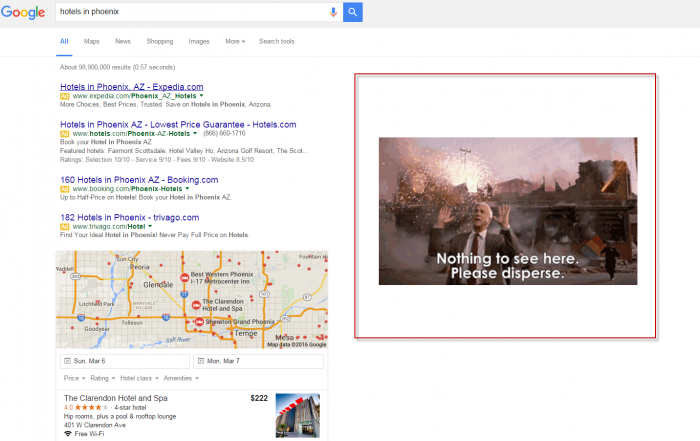Screen dimensions: 700x441
Task: Activate voice search microphone icon
Action: coord(333,12)
